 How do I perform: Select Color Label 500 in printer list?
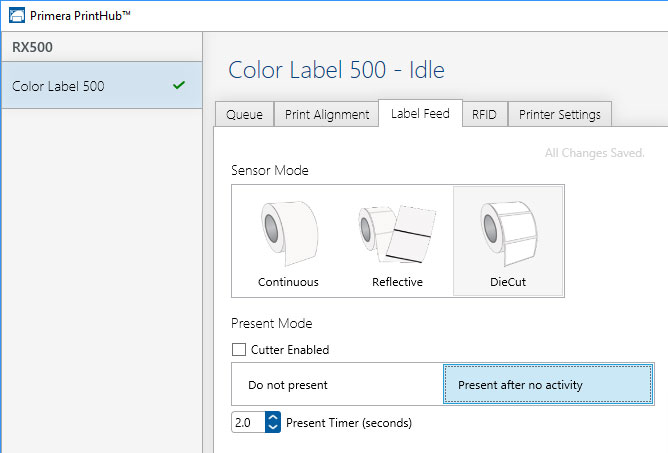101,86
